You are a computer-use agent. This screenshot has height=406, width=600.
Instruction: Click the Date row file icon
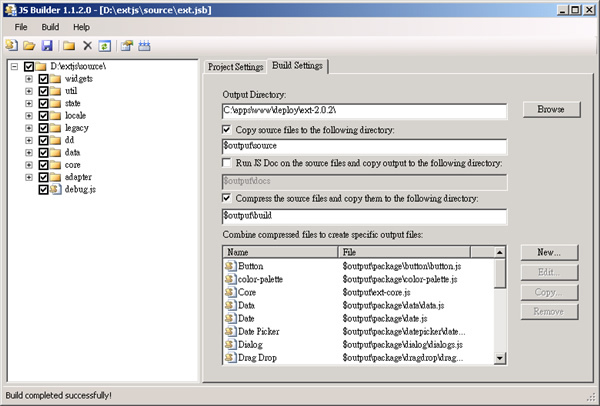(x=231, y=318)
